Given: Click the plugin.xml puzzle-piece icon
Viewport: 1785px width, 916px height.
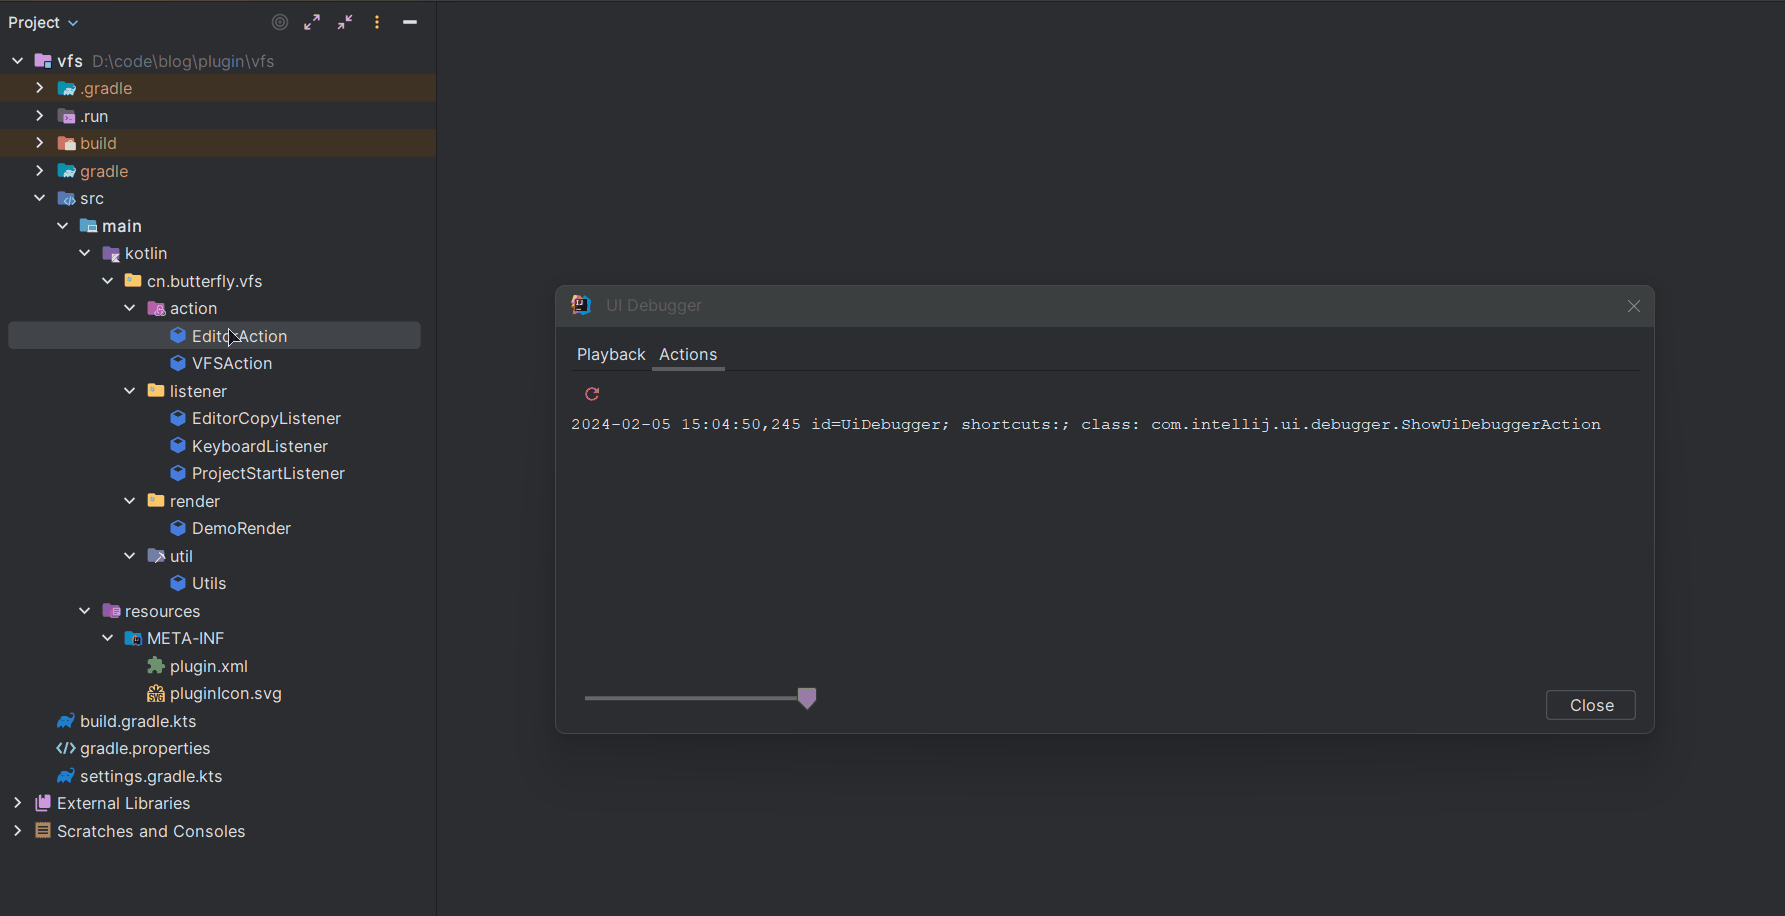Looking at the screenshot, I should pos(156,666).
